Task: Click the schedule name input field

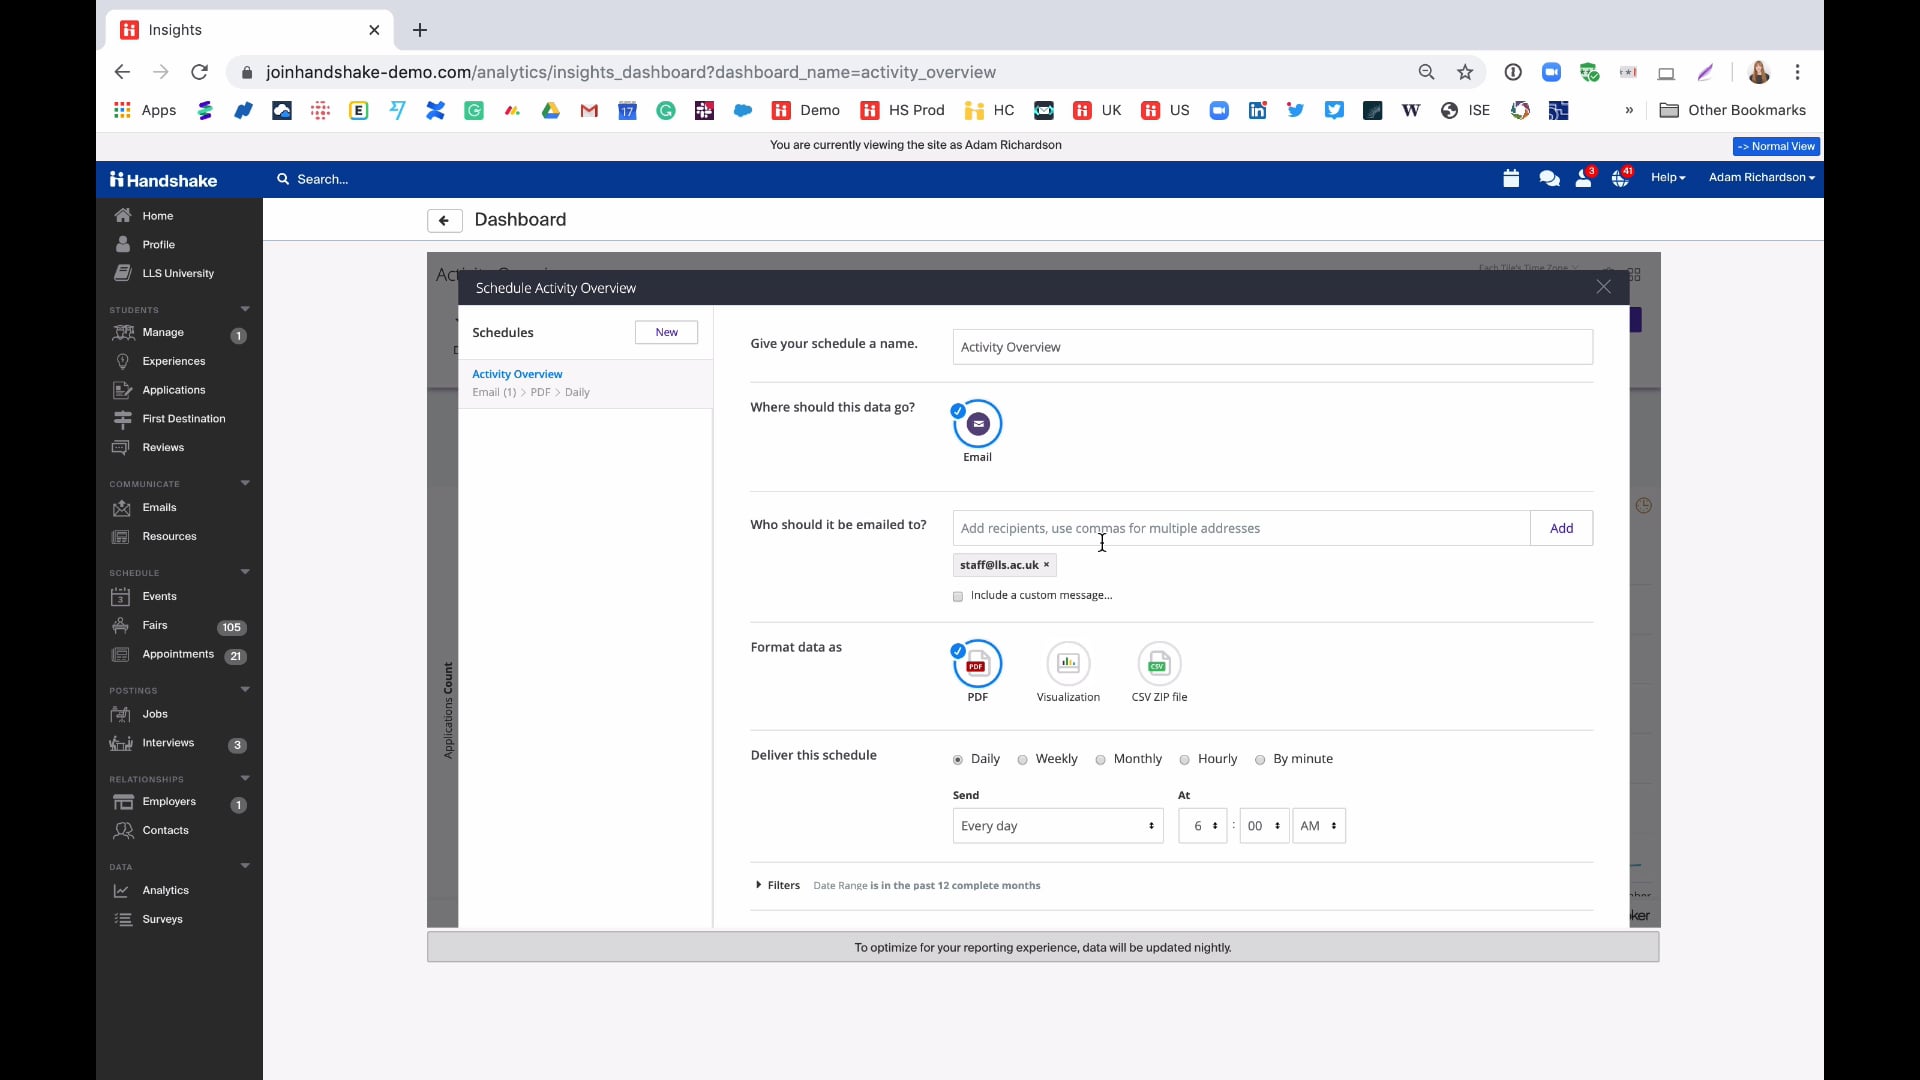Action: 1272,348
